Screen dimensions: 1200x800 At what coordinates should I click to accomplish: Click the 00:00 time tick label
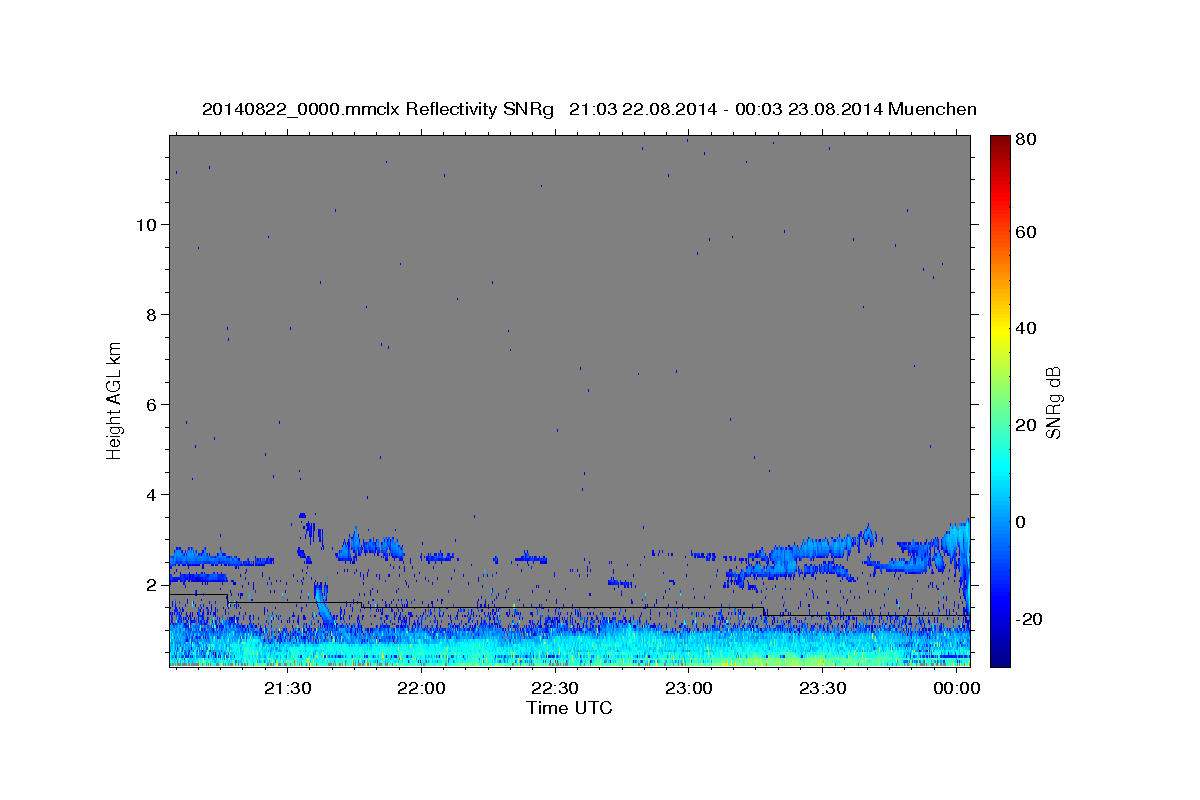[957, 689]
